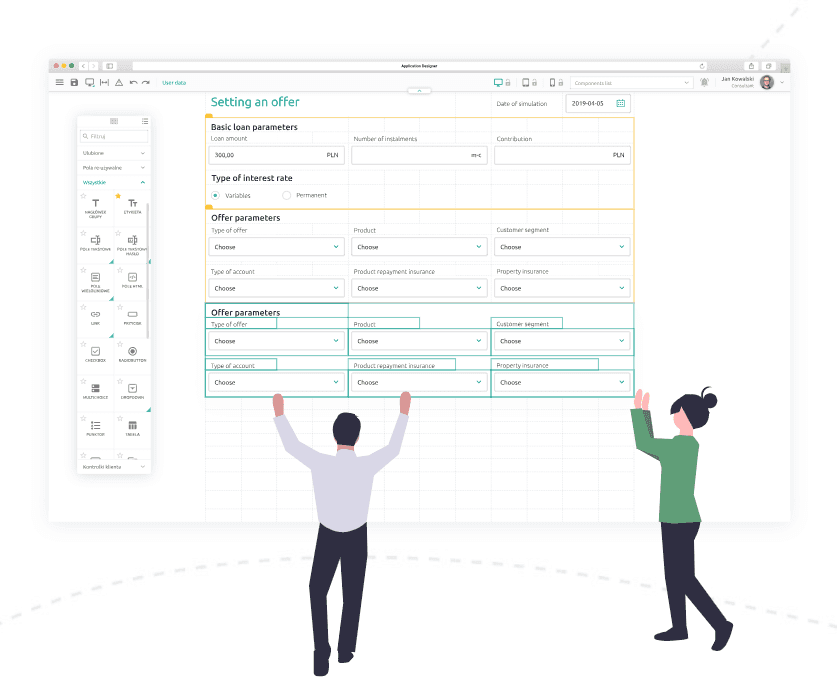Pick the Checkbox component
Screen dimensions: 837x678
click(x=96, y=354)
